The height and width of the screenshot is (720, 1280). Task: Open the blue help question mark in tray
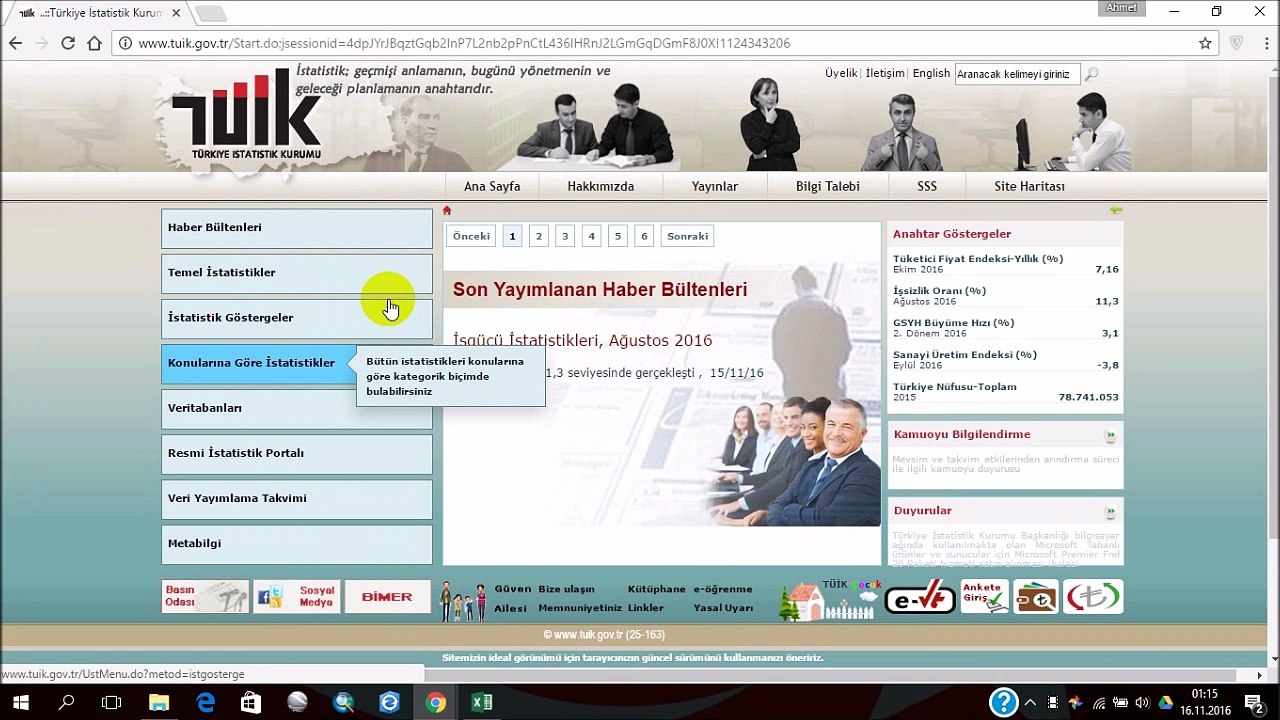coord(1003,702)
